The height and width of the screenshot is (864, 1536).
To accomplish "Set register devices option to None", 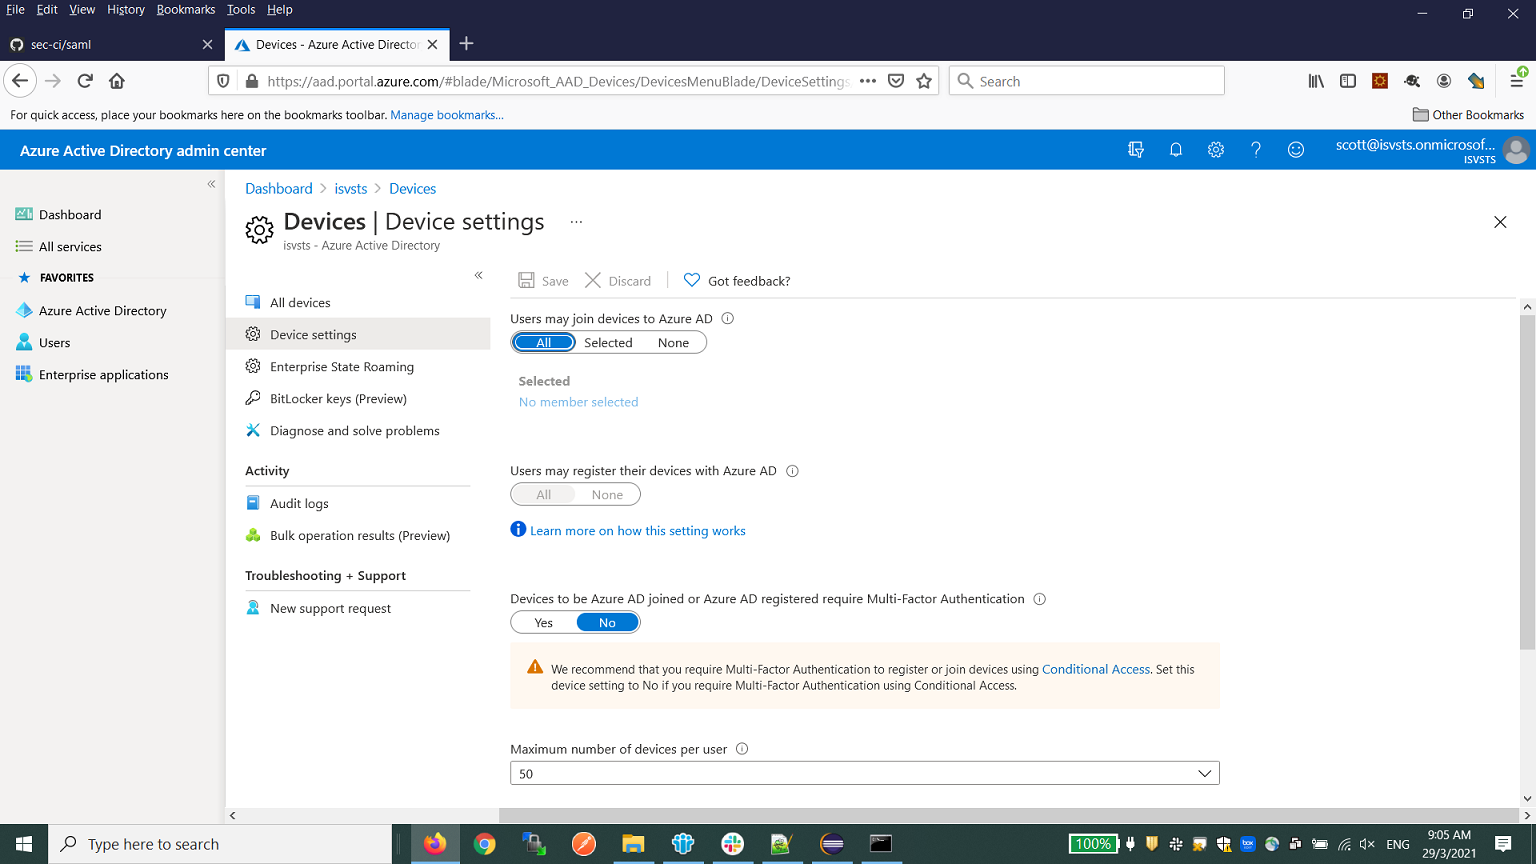I will pyautogui.click(x=607, y=495).
